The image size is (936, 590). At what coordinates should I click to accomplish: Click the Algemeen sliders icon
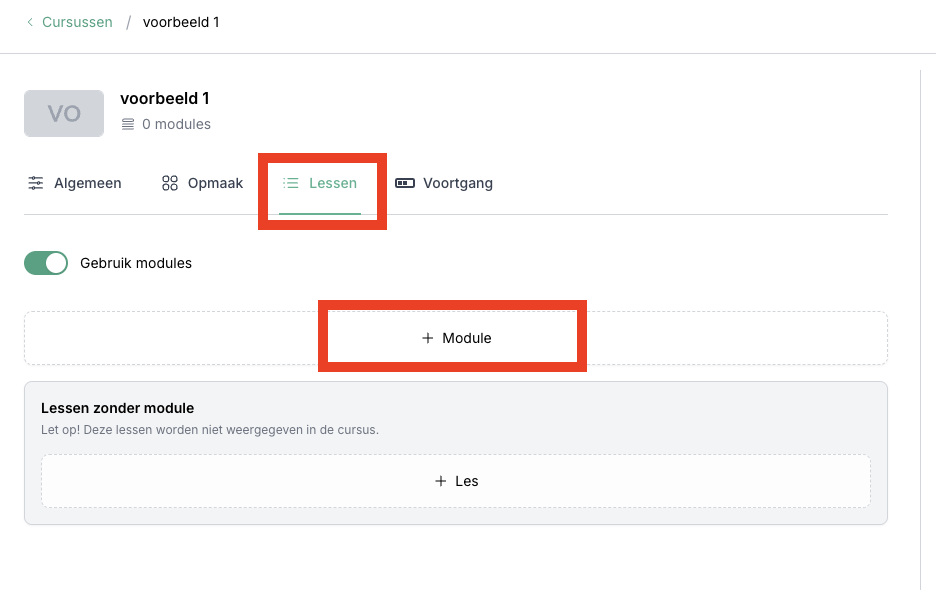(x=36, y=183)
